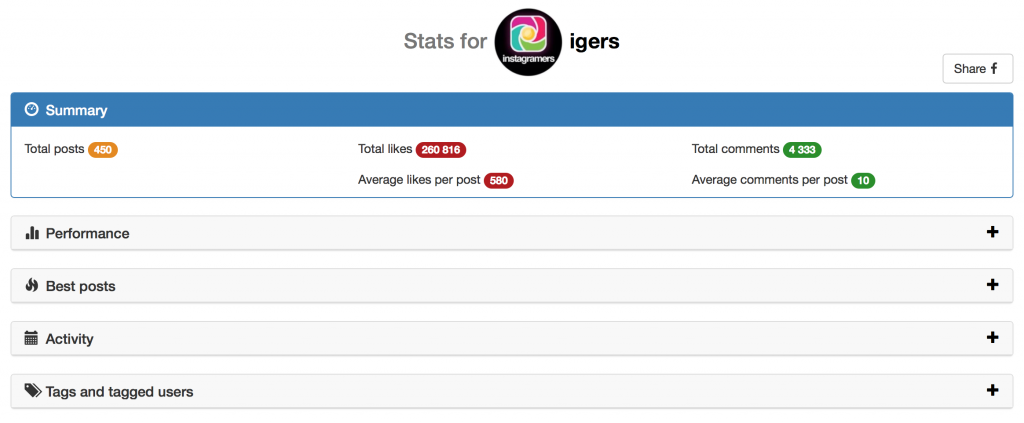Expand Performance using its plus icon
1024x423 pixels.
pos(993,232)
